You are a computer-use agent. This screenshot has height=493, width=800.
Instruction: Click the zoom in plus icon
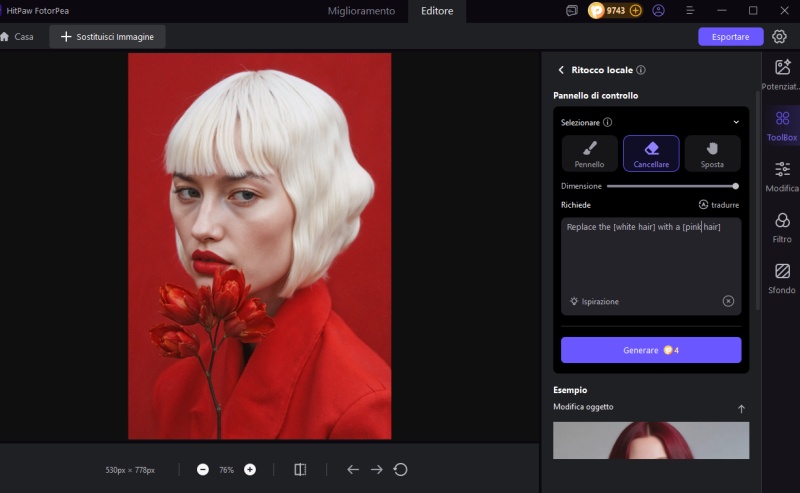coord(250,469)
